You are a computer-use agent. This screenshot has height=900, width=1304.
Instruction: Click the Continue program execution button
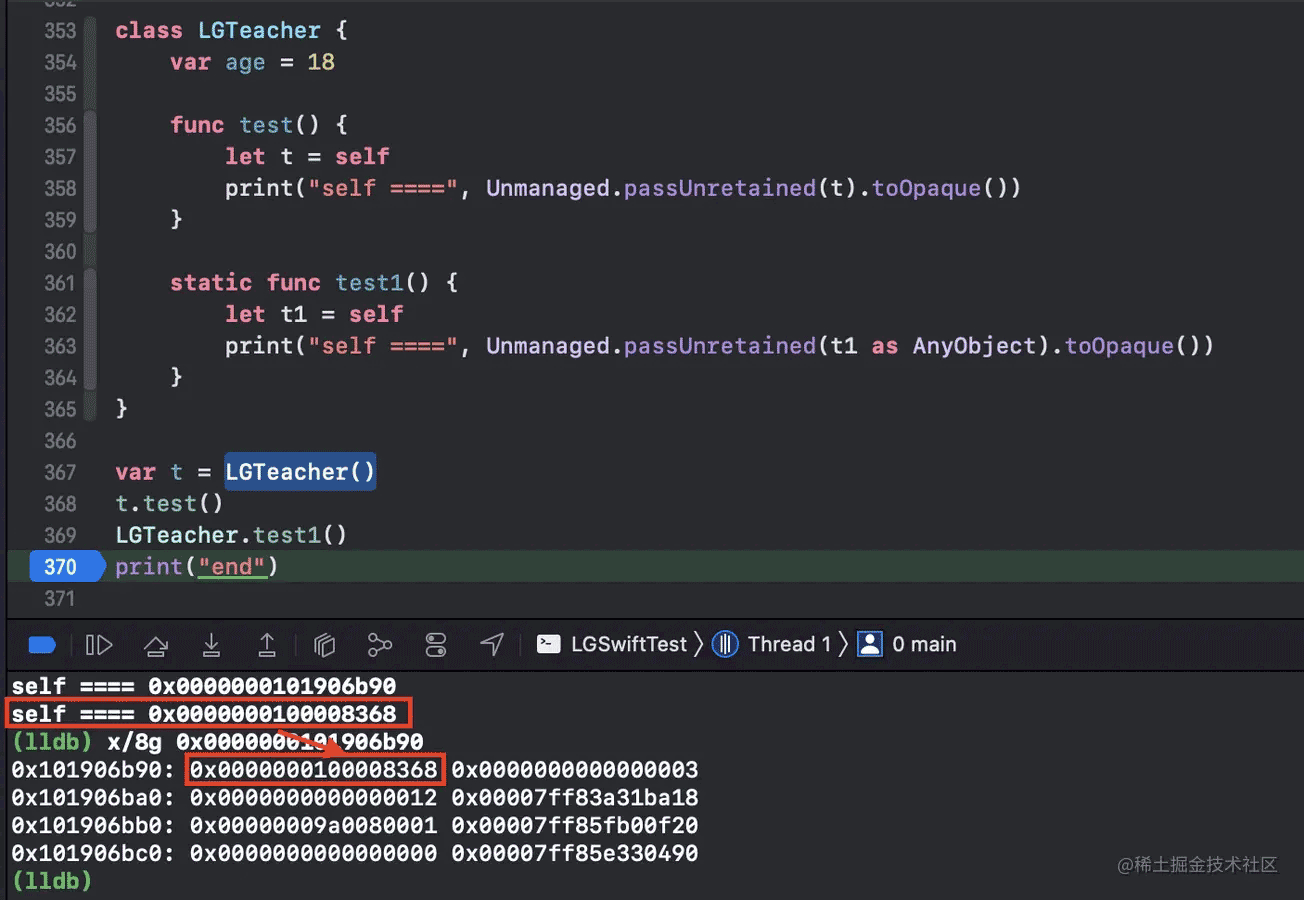click(99, 645)
